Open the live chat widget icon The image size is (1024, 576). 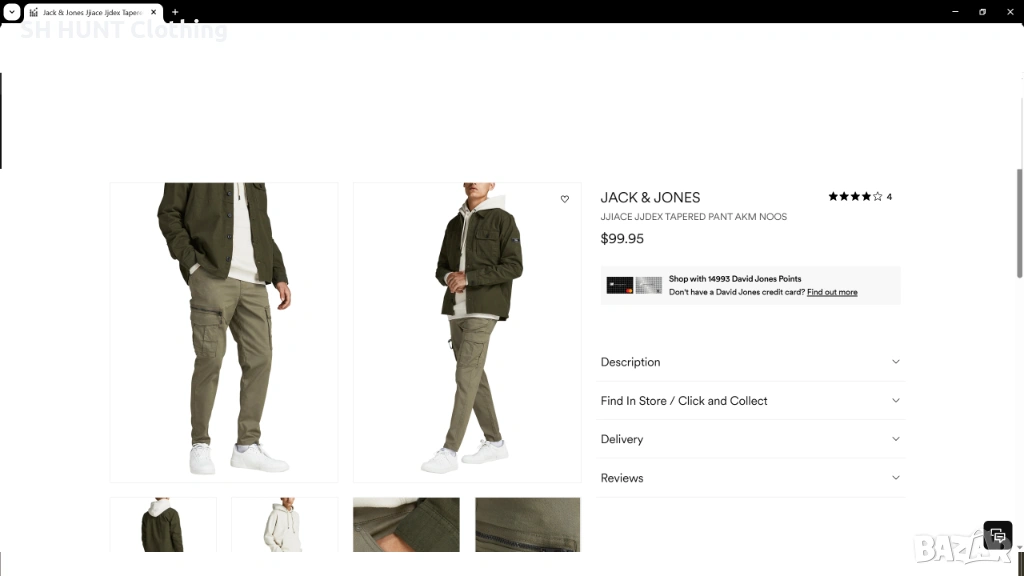[998, 536]
